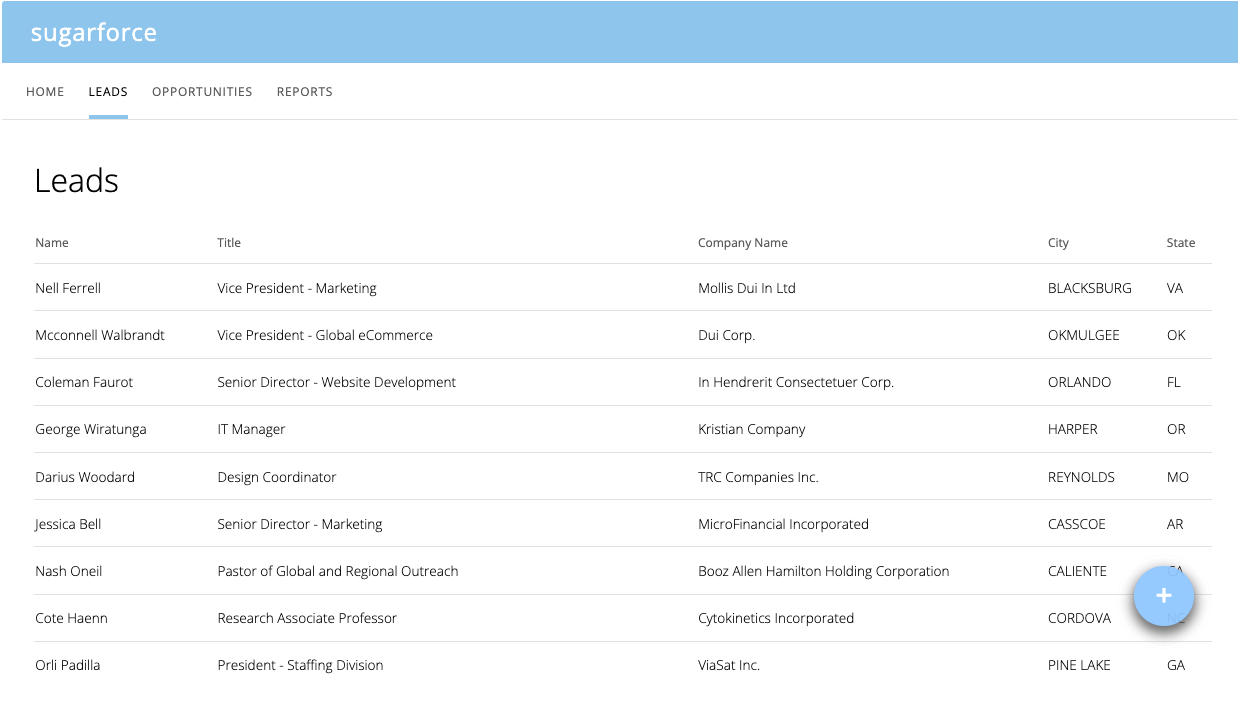The width and height of the screenshot is (1238, 713).
Task: Click the Senior Director - Marketing title
Action: 300,524
